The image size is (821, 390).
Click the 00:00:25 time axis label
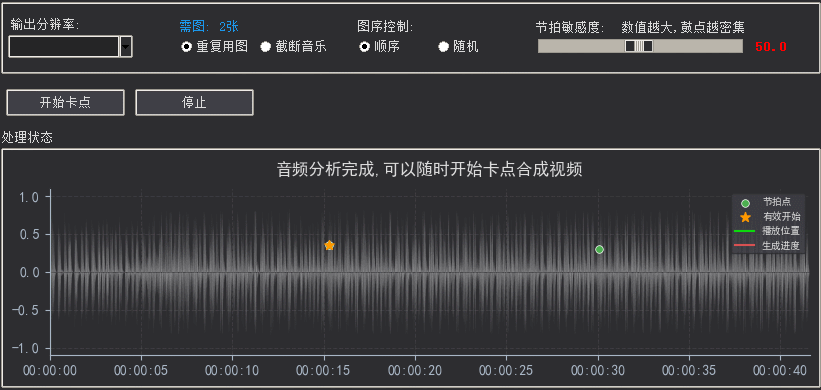pos(506,371)
